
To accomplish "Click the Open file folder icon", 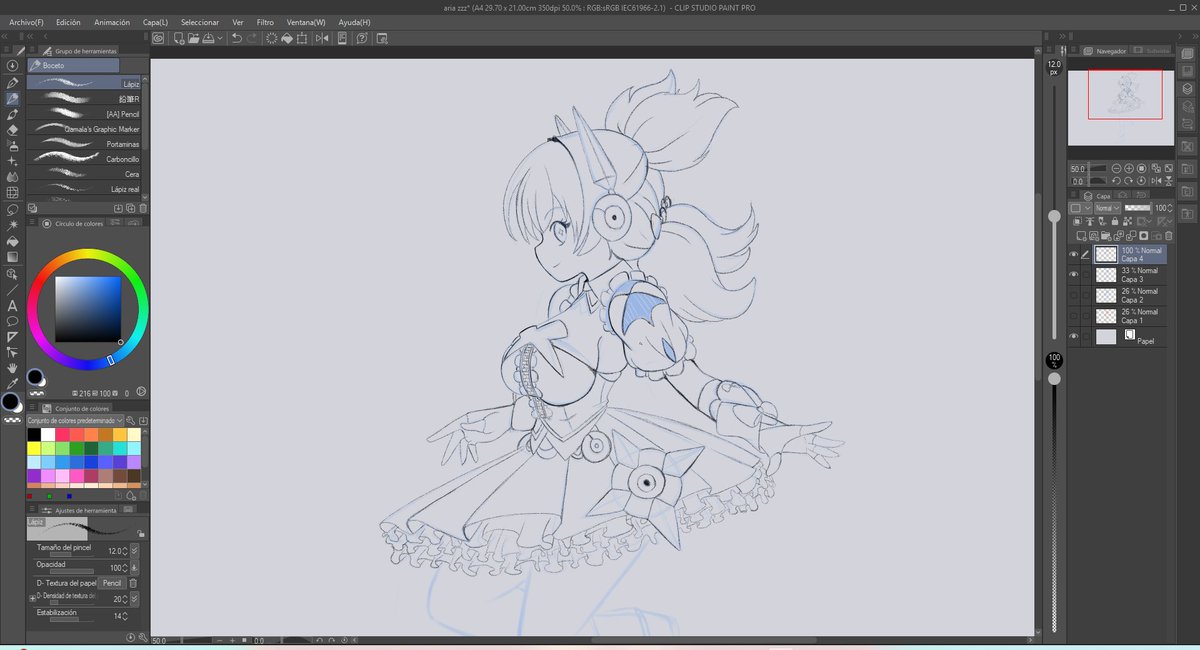I will (194, 38).
